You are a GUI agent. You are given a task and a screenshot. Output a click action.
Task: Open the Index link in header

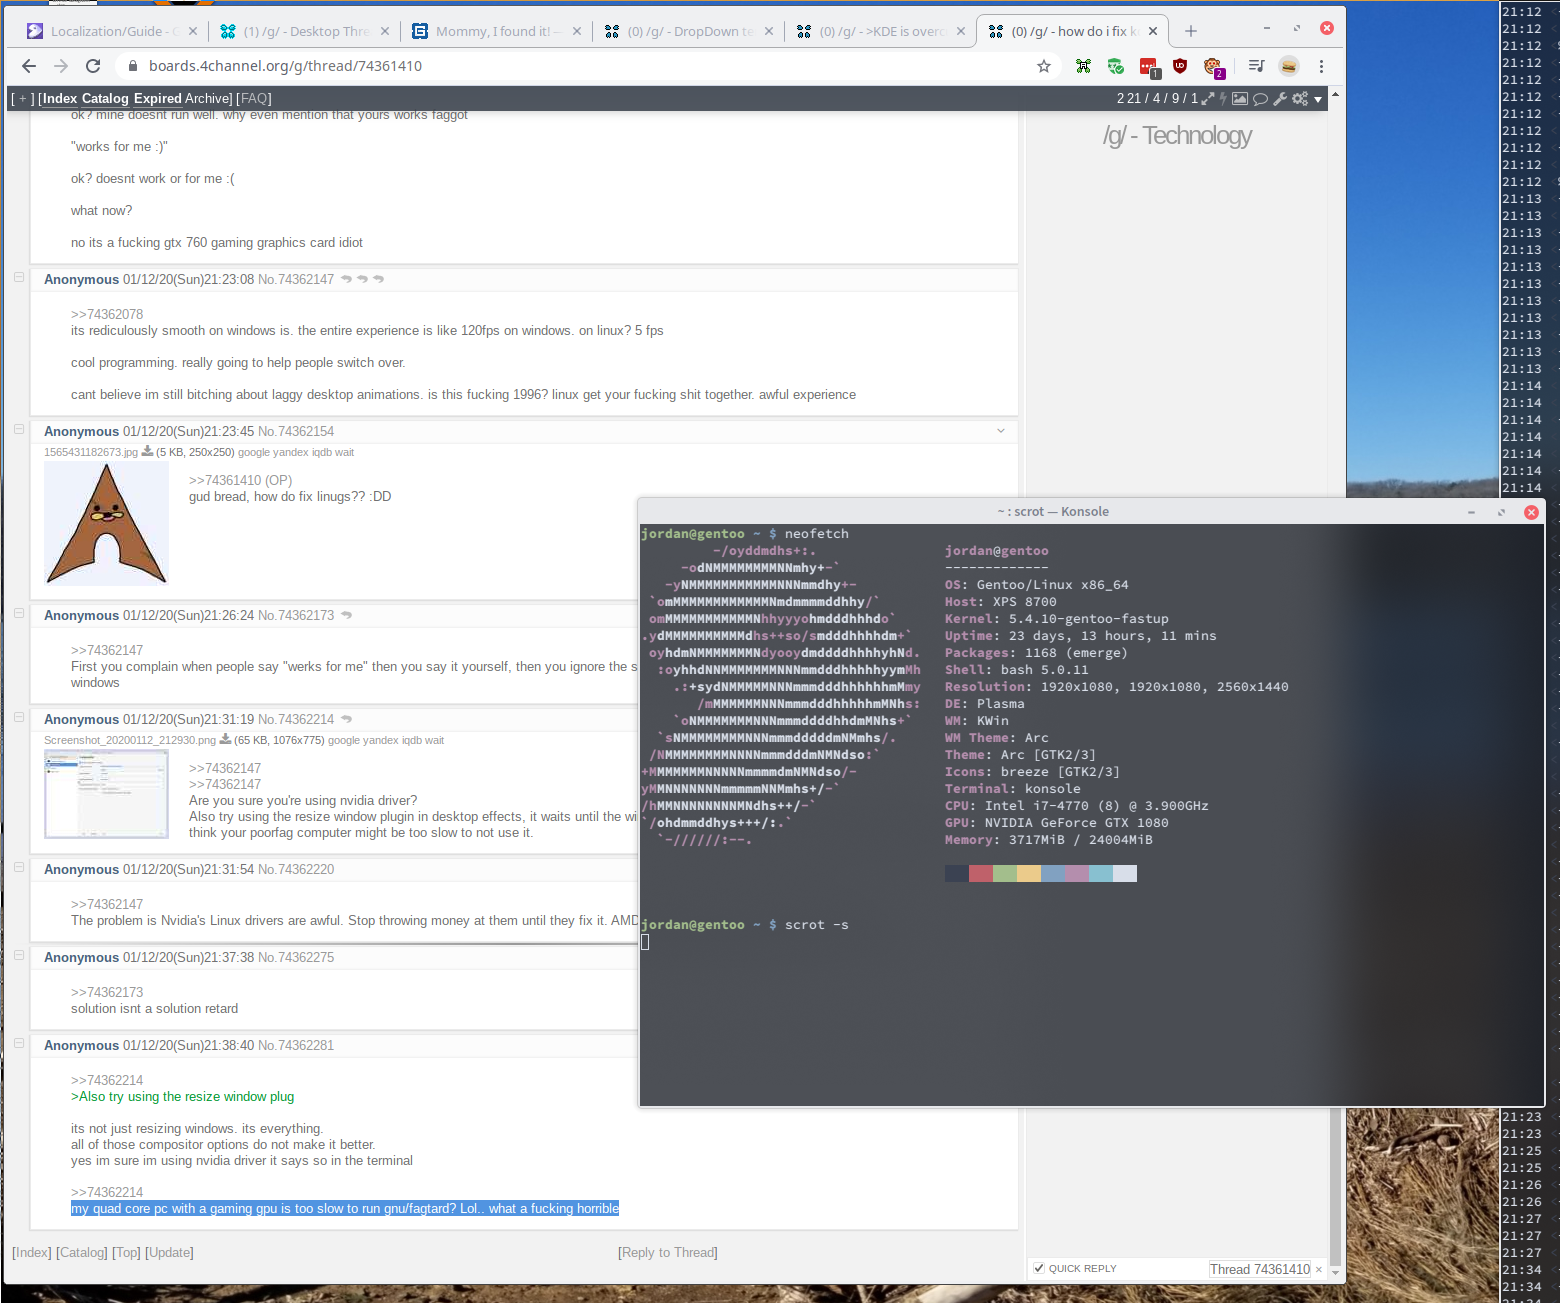coord(60,98)
